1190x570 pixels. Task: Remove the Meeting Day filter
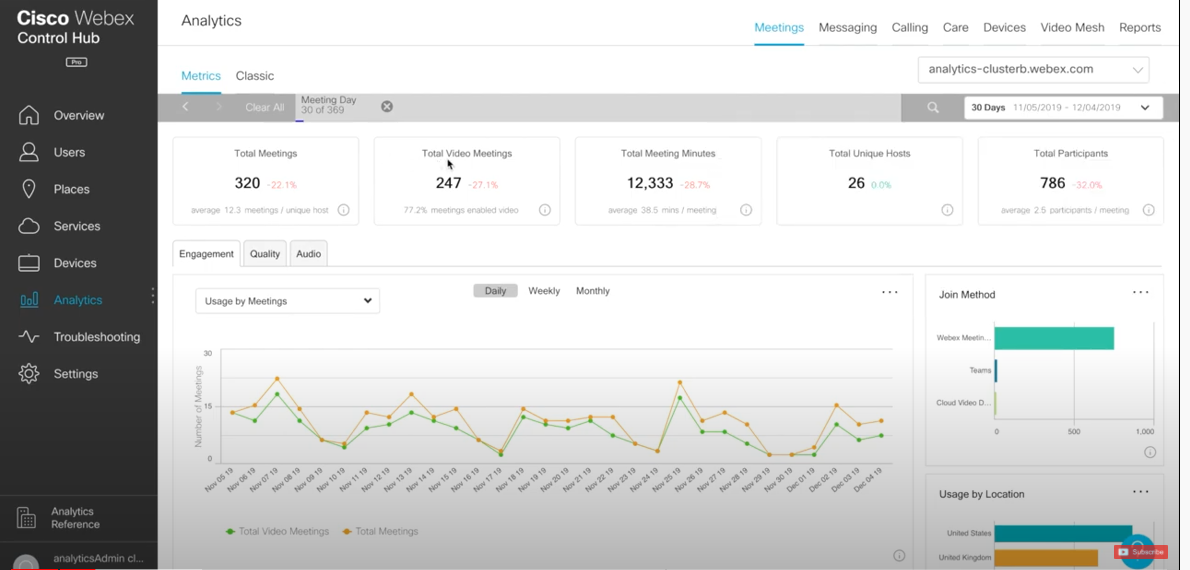click(387, 106)
